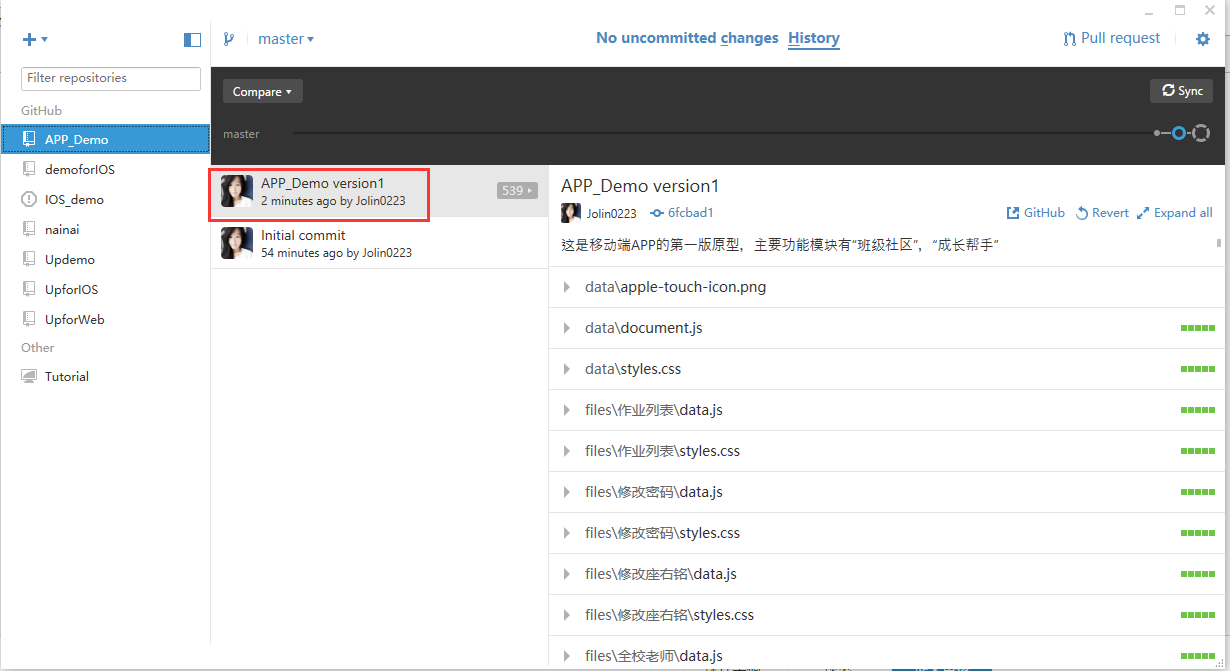
Task: Expand data\document.js diff
Action: pos(567,328)
